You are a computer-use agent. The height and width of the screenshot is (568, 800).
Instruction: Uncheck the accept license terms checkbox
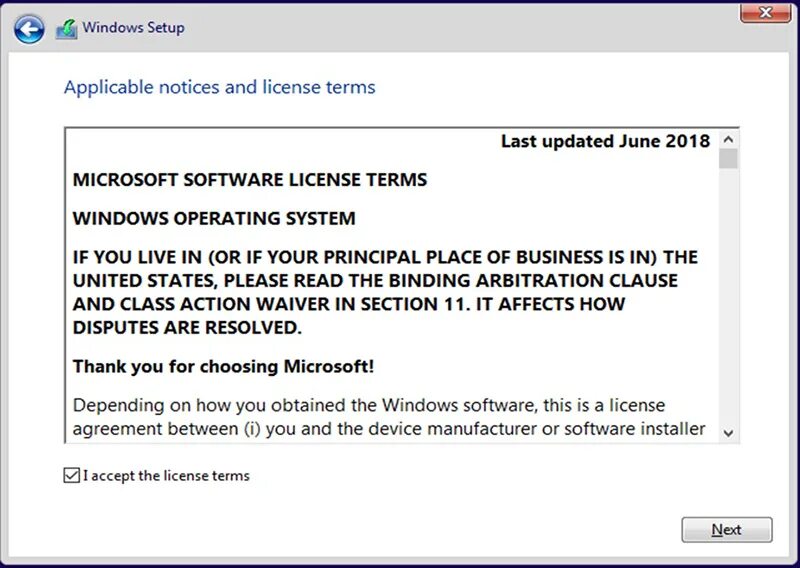coord(71,476)
